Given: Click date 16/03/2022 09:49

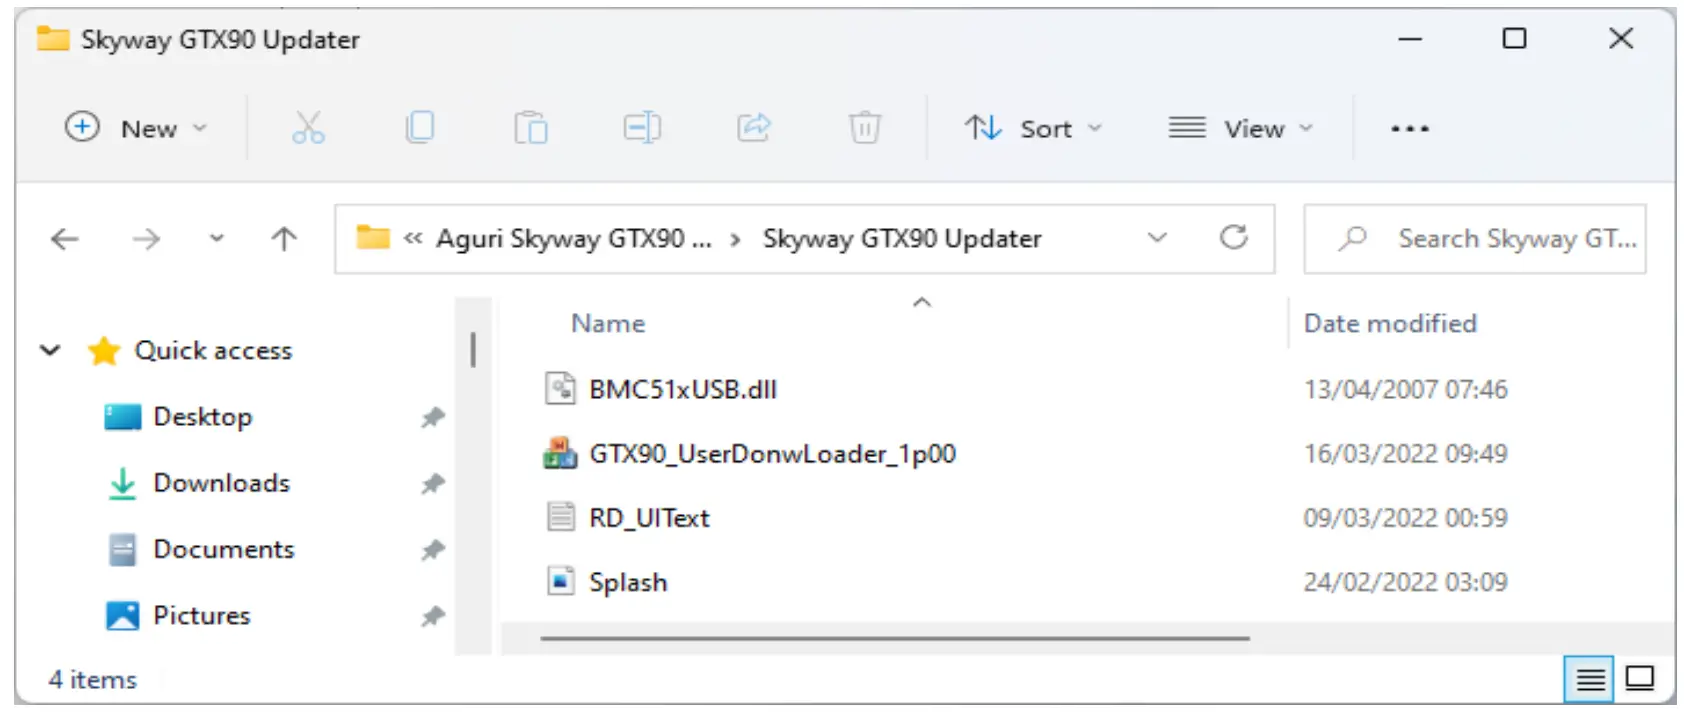Looking at the screenshot, I should tap(1405, 454).
